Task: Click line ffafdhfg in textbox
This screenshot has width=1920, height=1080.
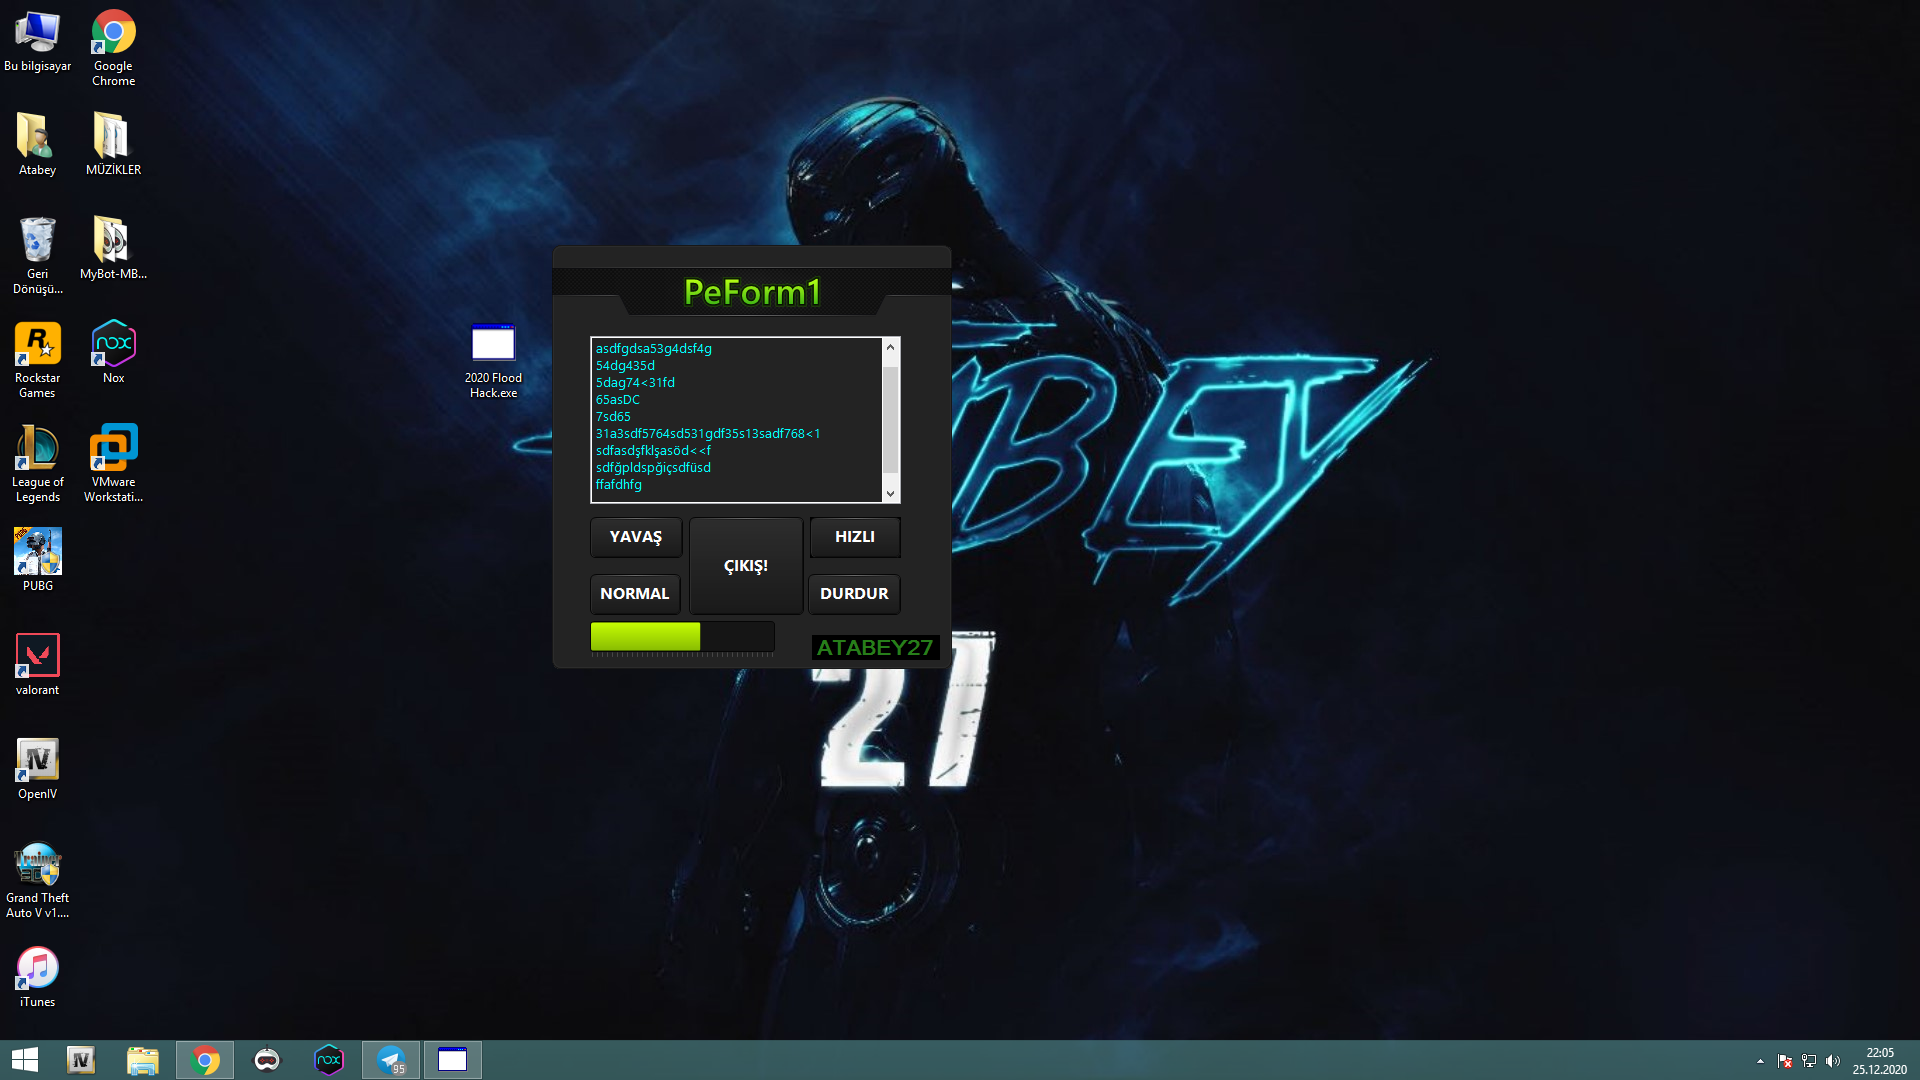Action: click(619, 485)
